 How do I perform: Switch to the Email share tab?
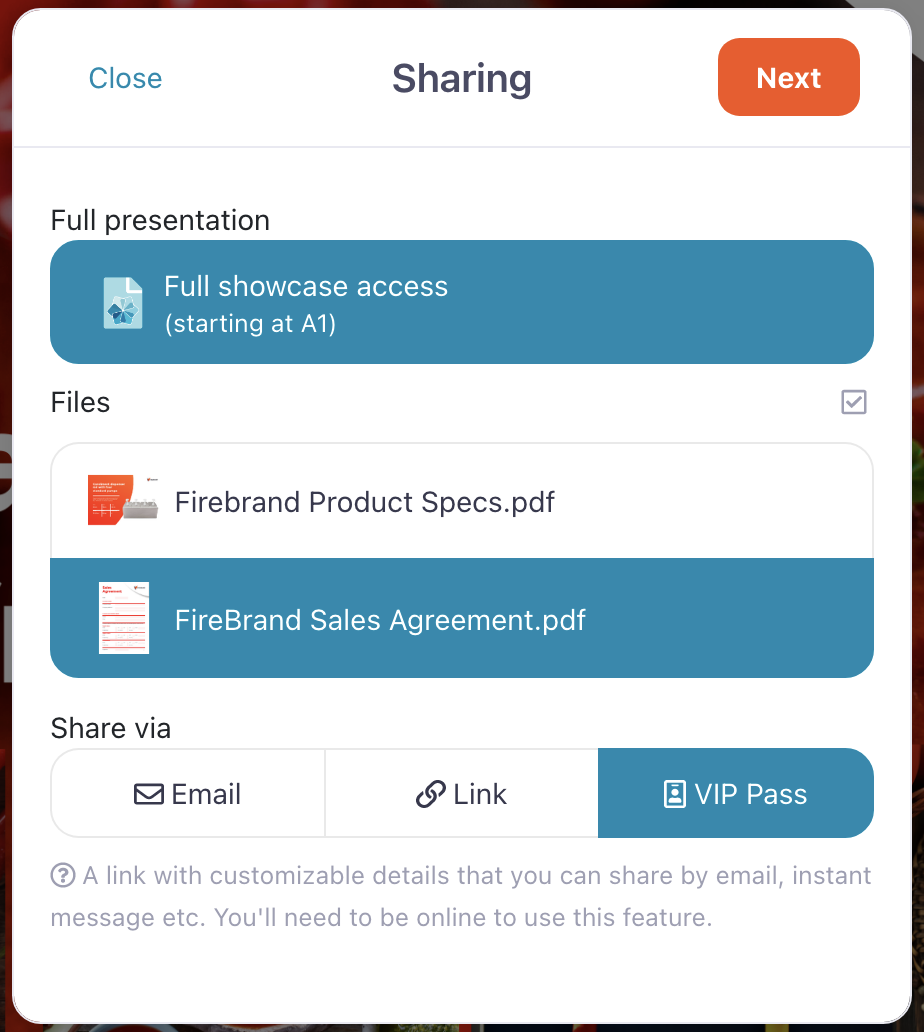[x=188, y=794]
